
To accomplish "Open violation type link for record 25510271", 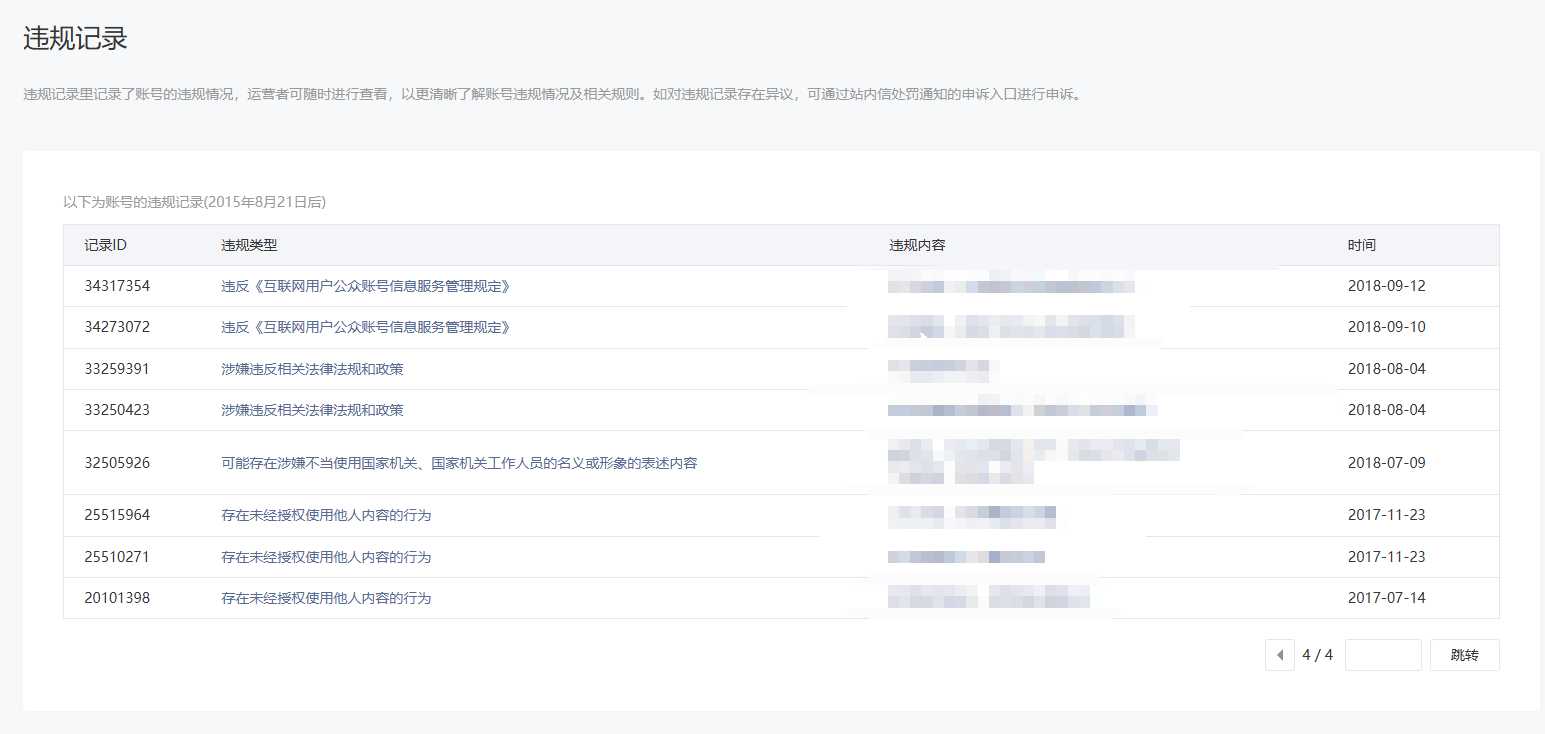I will coord(326,557).
